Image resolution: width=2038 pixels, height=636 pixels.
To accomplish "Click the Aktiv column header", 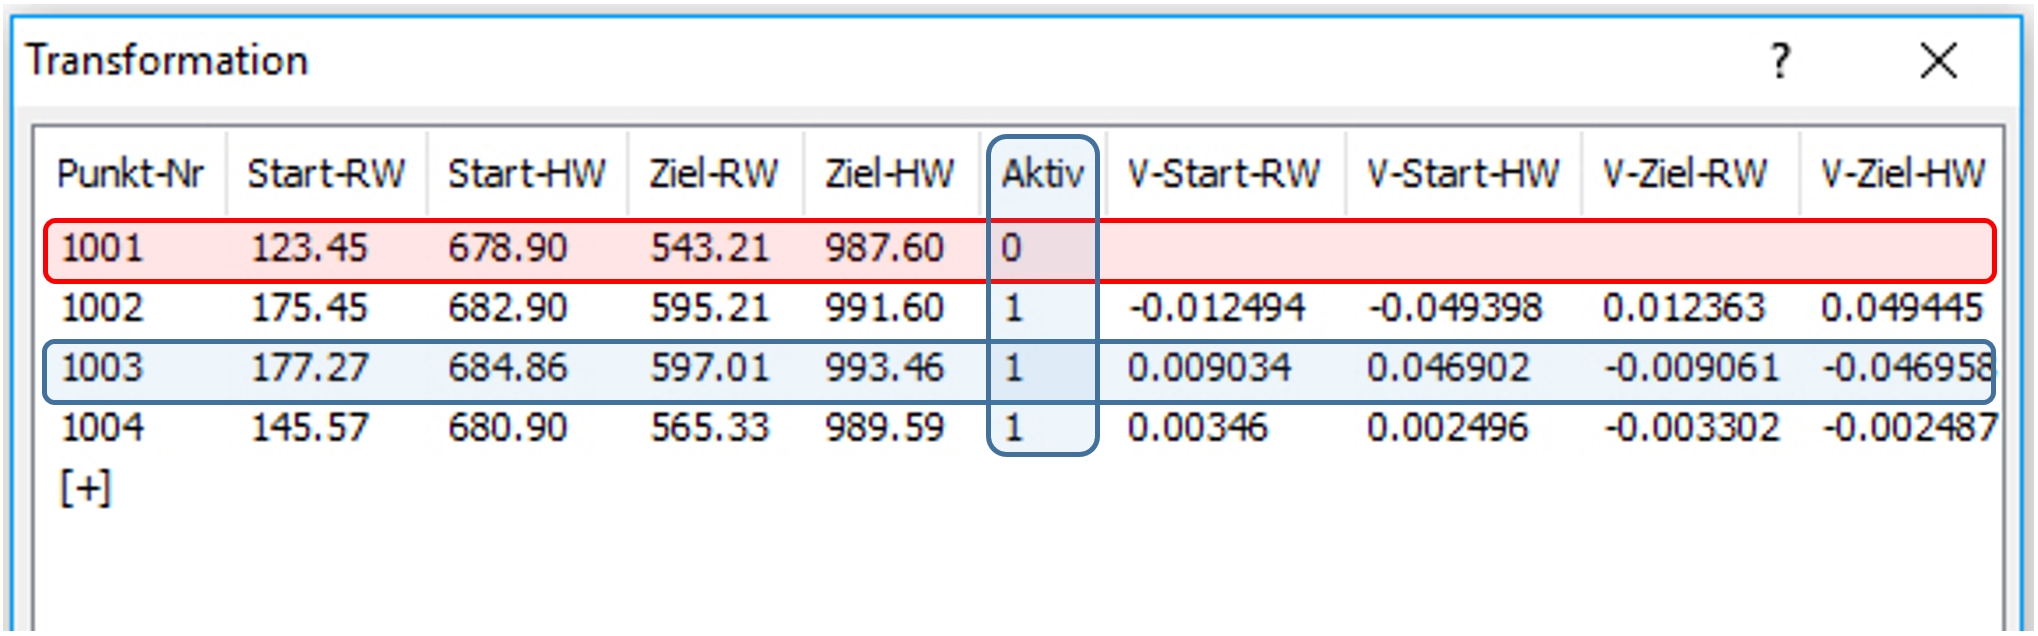I will (x=1042, y=174).
